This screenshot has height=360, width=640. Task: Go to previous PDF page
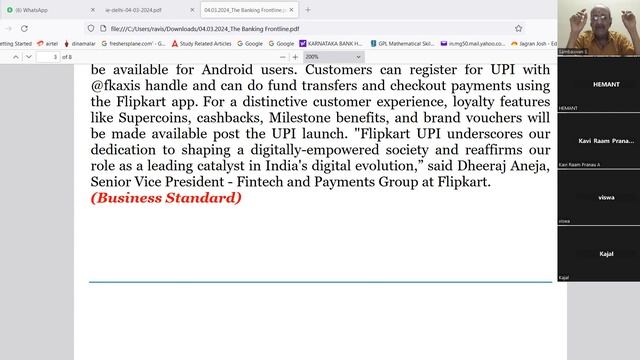coord(16,57)
